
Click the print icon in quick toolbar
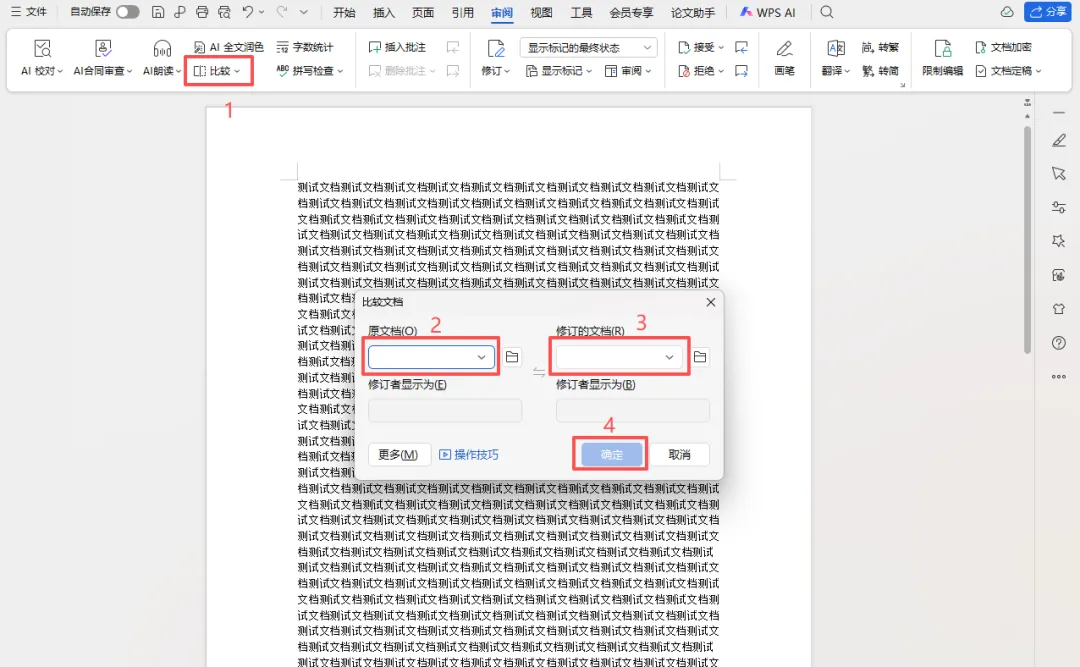point(202,12)
